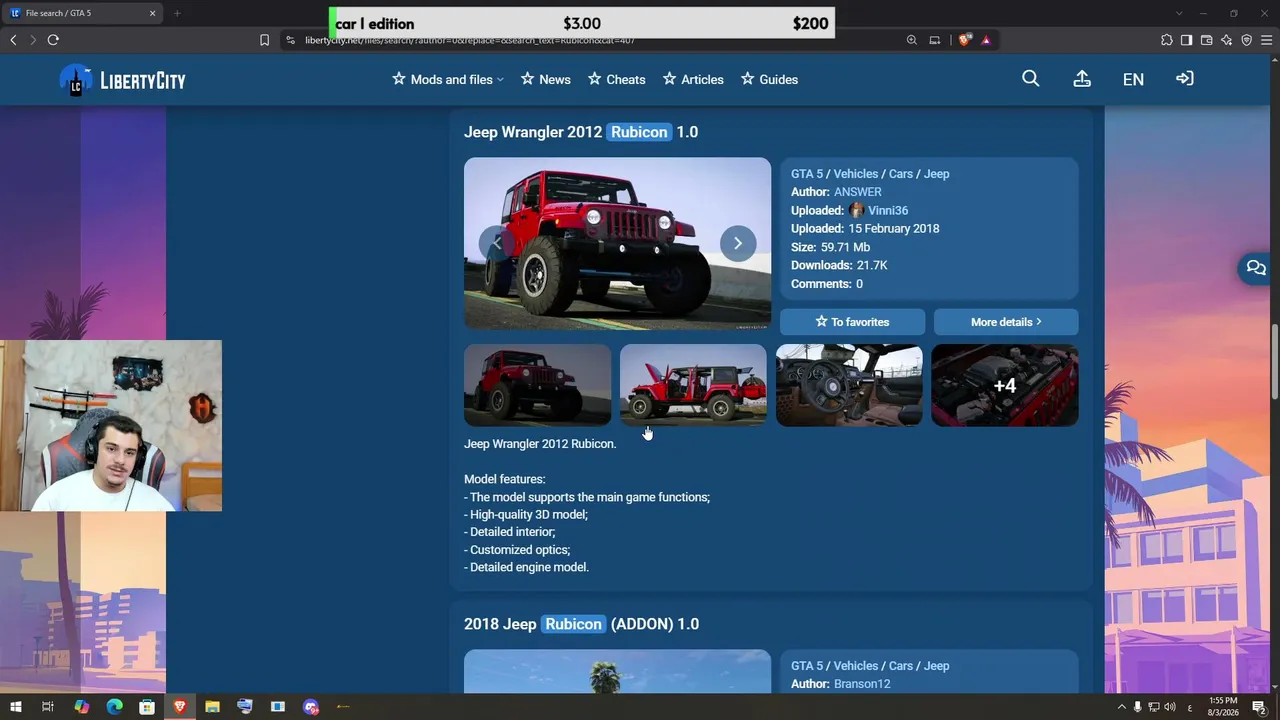Screen dimensions: 1280x720
Task: Open the Cheats section
Action: tap(617, 79)
